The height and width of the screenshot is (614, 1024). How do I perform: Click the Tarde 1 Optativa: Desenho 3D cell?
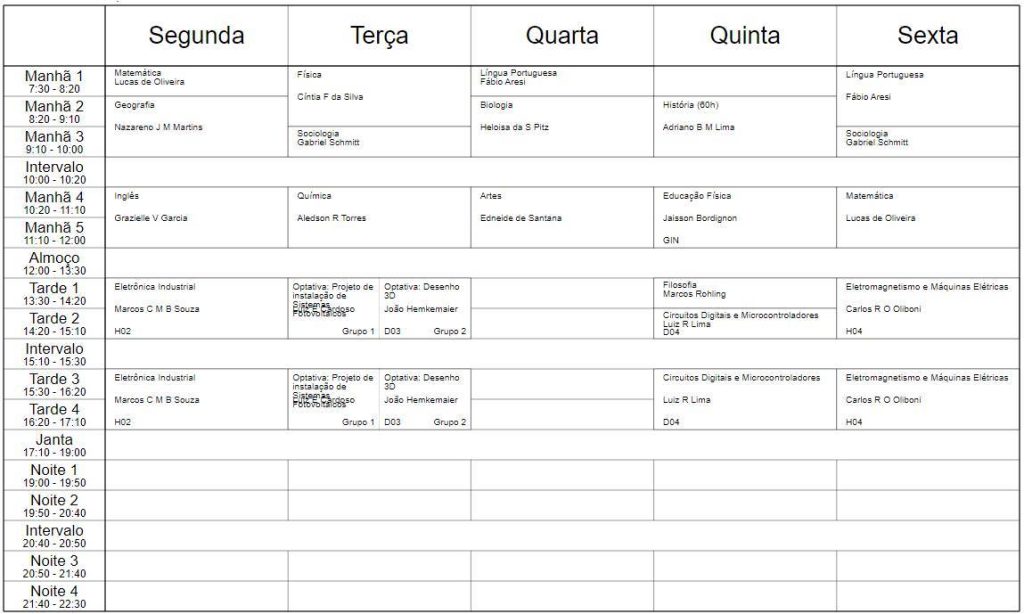pyautogui.click(x=425, y=308)
